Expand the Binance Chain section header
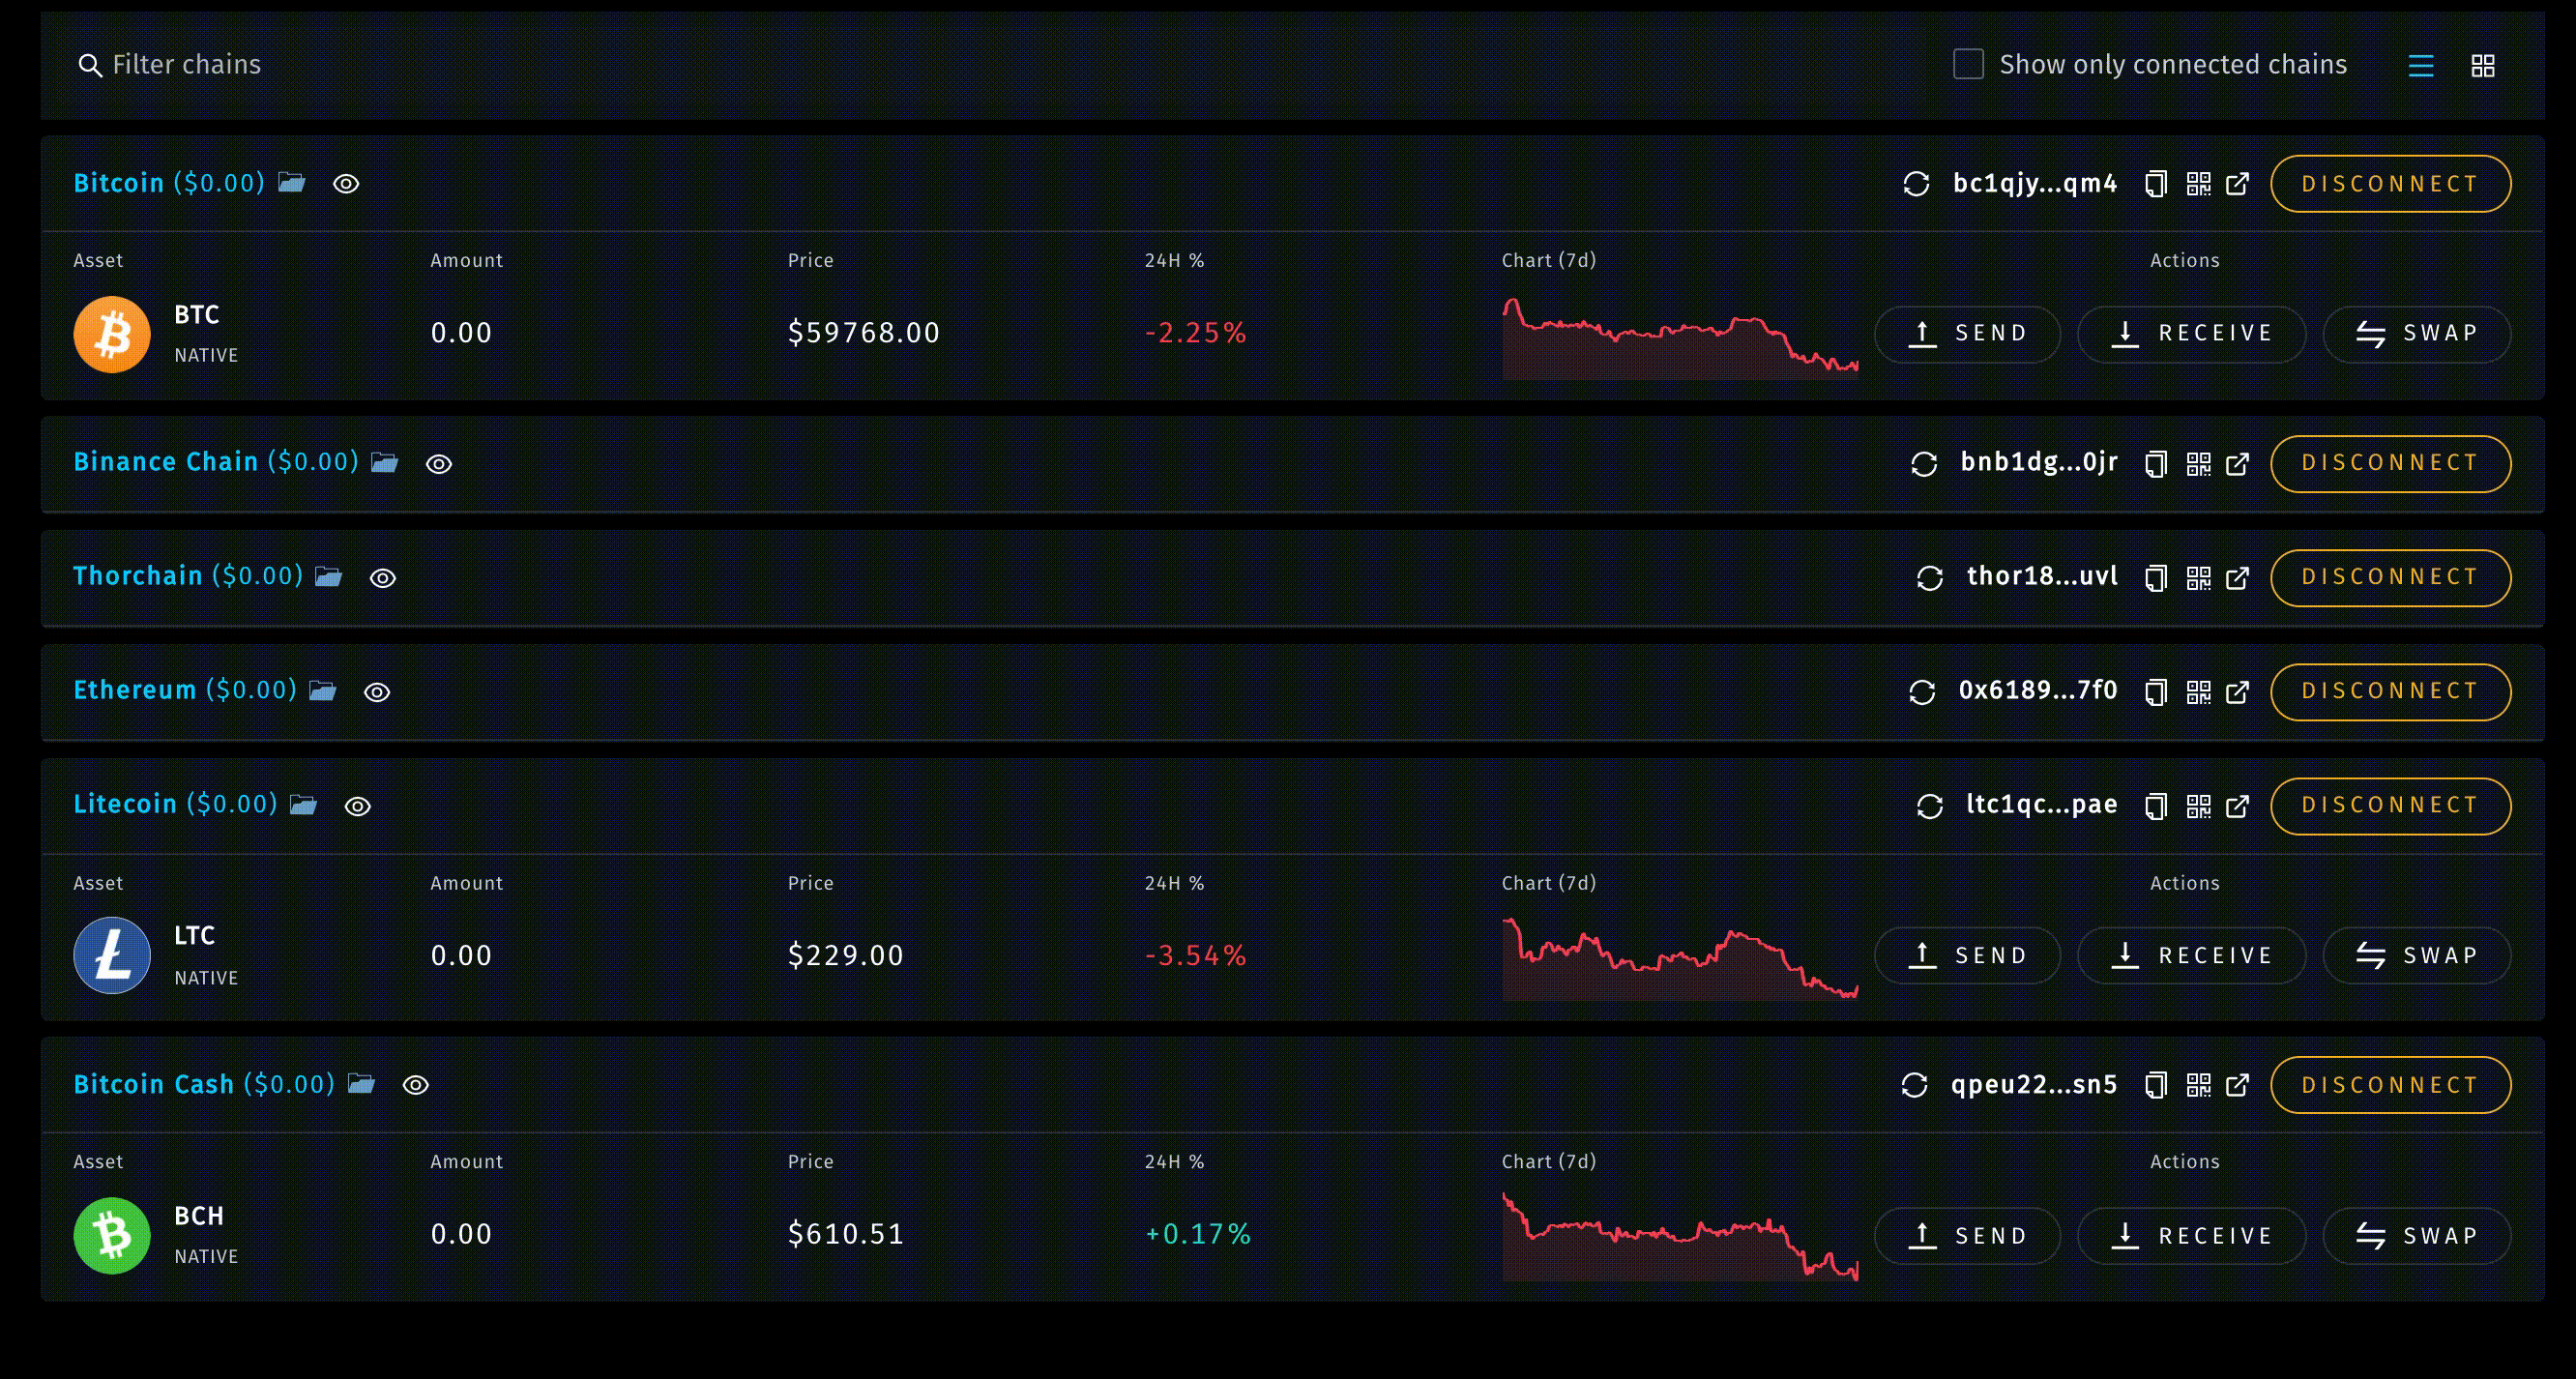2576x1379 pixels. coord(166,462)
